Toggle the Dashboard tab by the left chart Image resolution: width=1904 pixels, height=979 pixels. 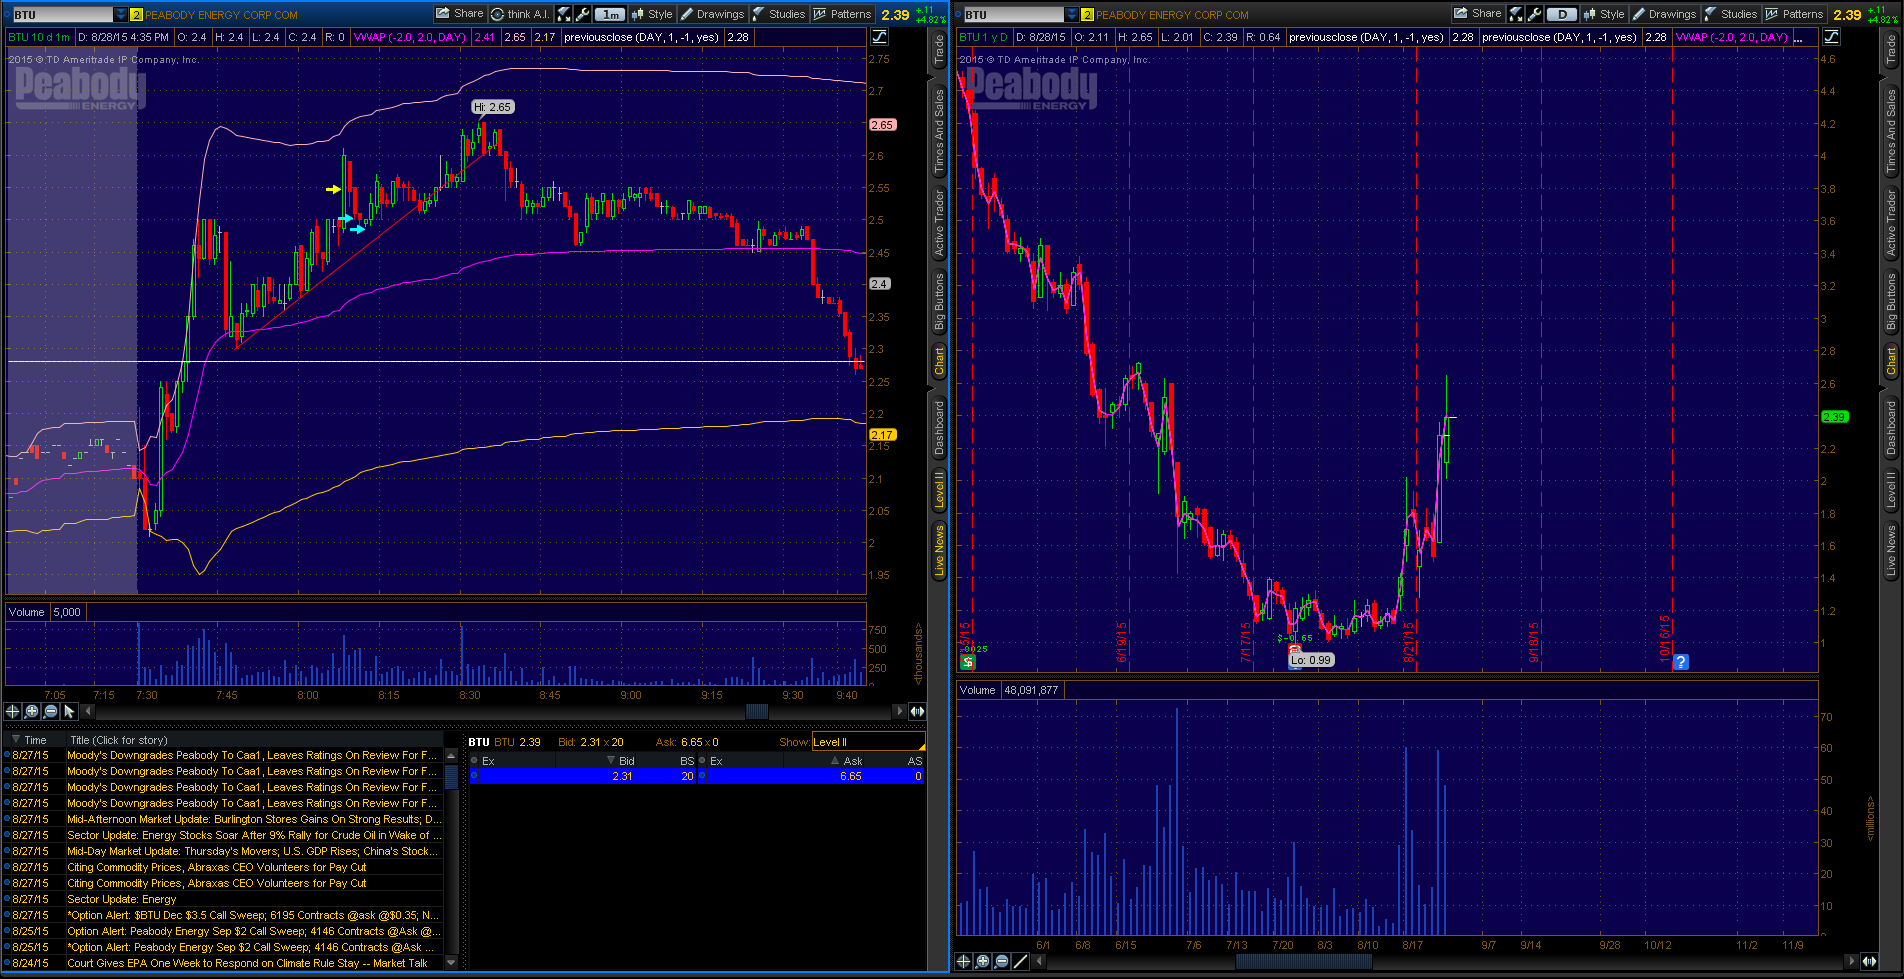tap(939, 428)
